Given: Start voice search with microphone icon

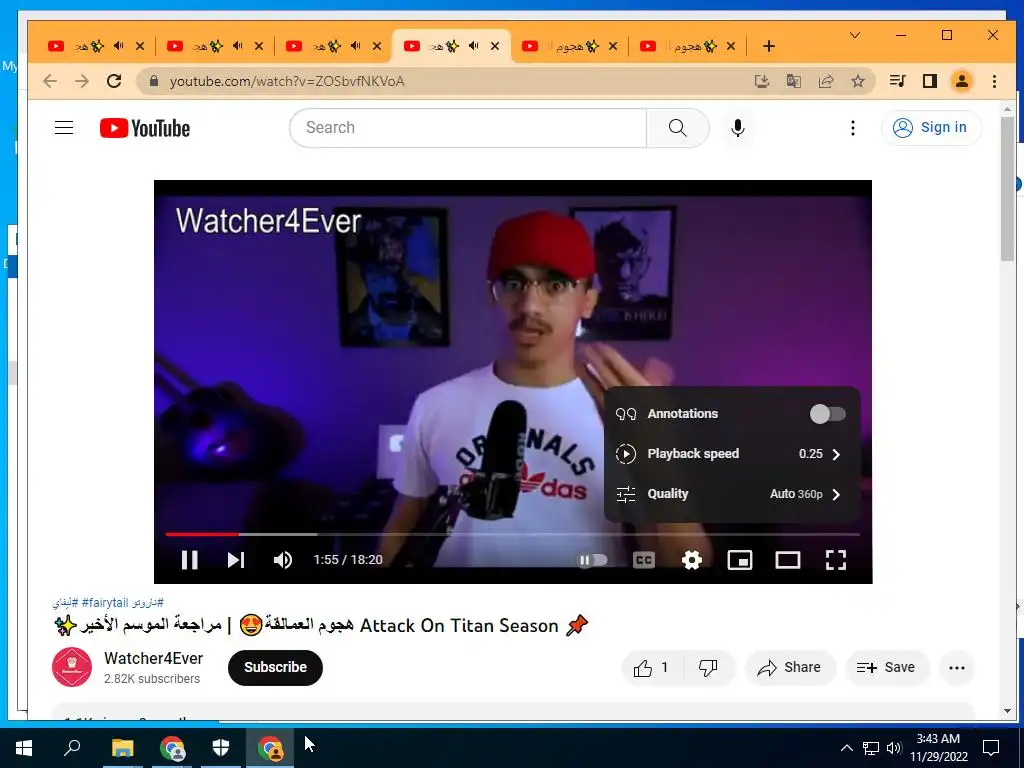Looking at the screenshot, I should pos(737,128).
